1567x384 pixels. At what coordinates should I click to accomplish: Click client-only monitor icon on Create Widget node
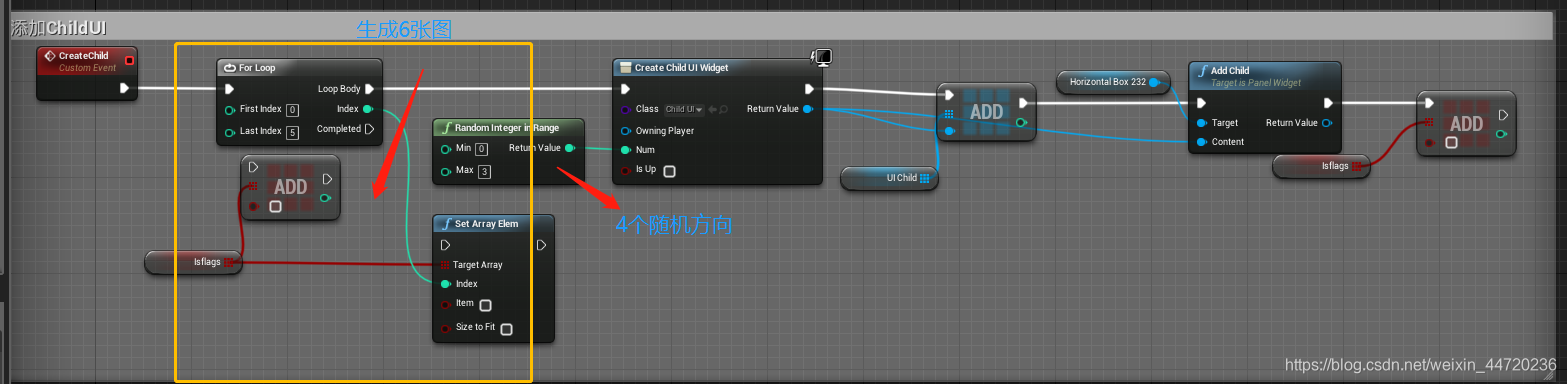824,57
